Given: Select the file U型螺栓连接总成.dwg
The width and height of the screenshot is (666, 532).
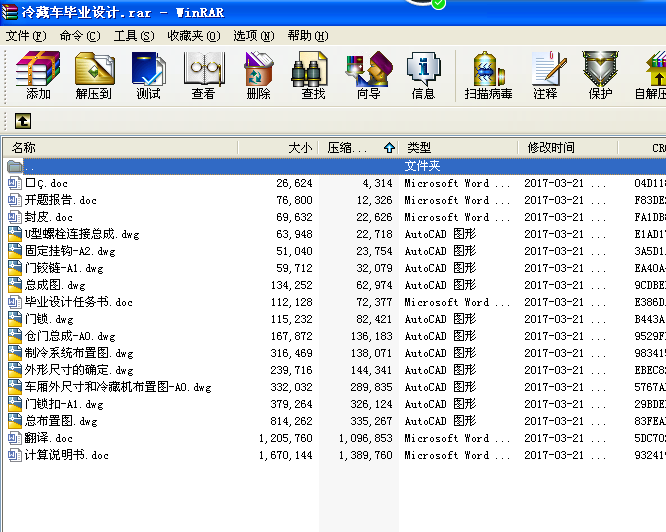Looking at the screenshot, I should click(x=82, y=234).
